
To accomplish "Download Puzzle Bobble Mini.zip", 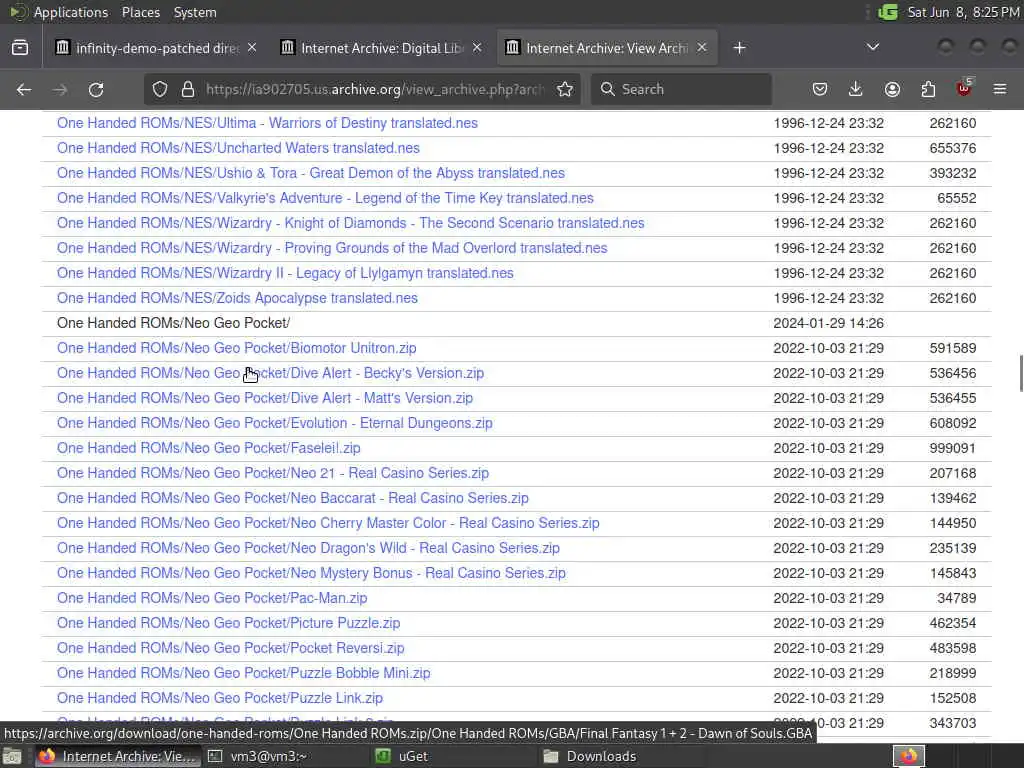I will (x=244, y=673).
